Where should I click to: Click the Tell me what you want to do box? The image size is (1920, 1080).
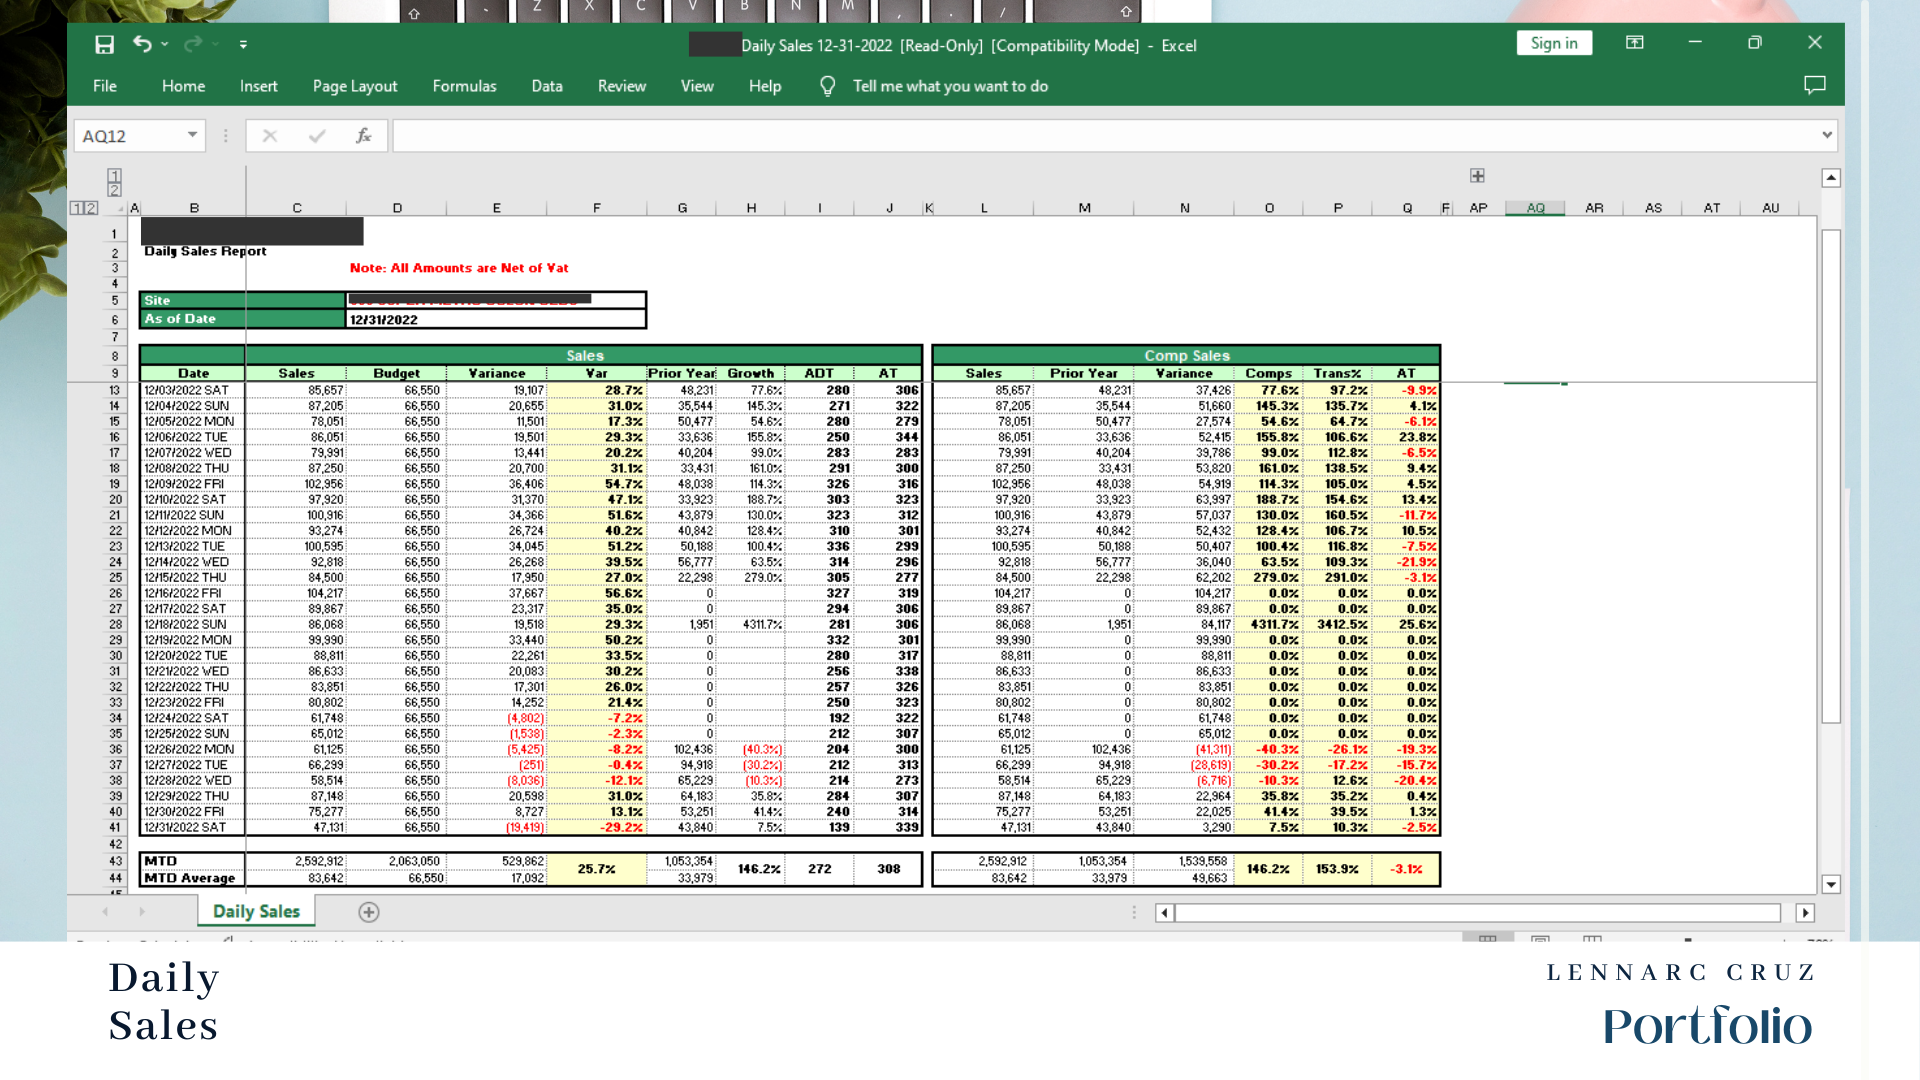(x=950, y=86)
